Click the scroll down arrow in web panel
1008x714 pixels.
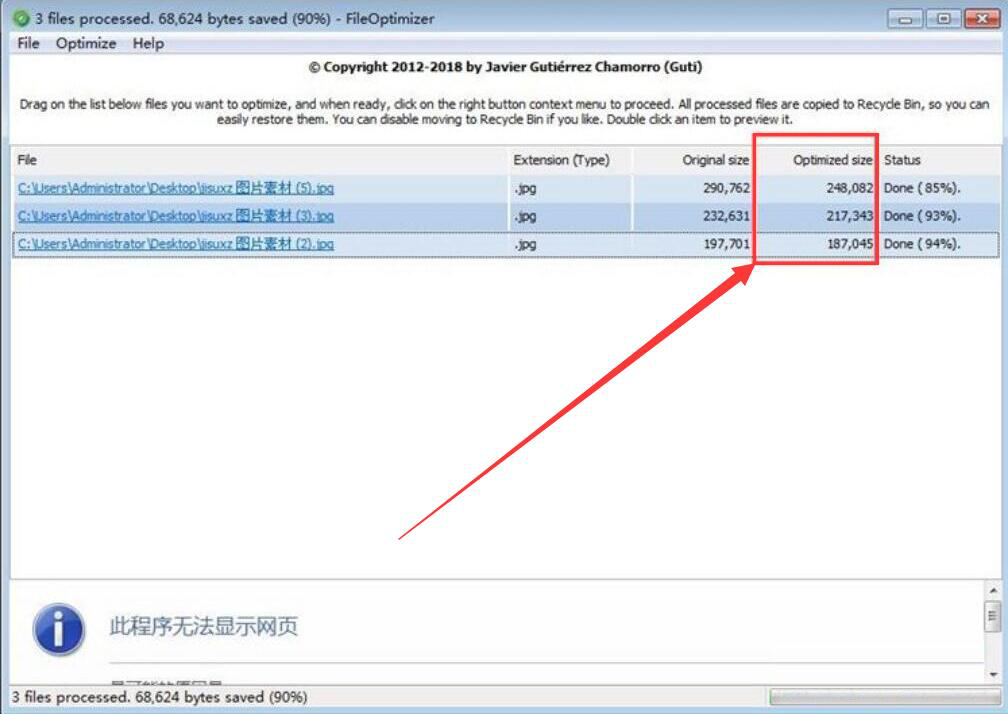(x=993, y=674)
